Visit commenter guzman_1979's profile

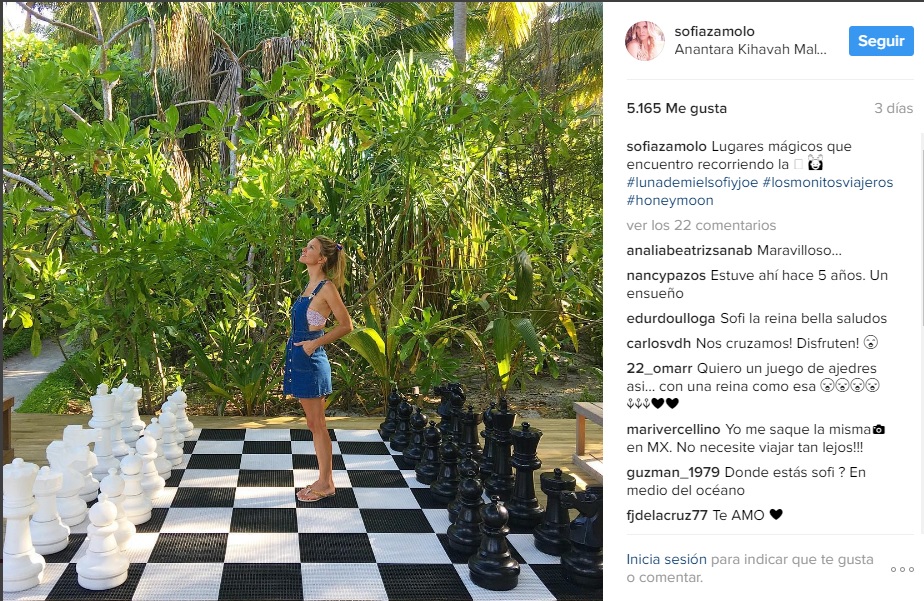(673, 473)
